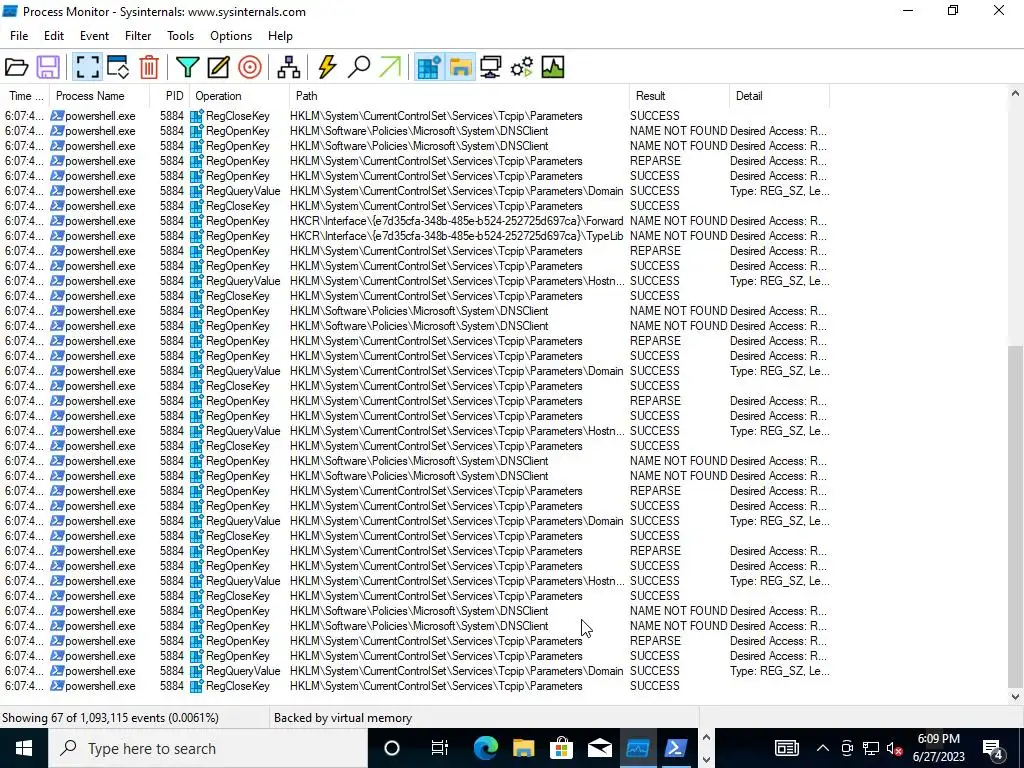
Task: Click the muted volume tray icon
Action: pyautogui.click(x=895, y=748)
